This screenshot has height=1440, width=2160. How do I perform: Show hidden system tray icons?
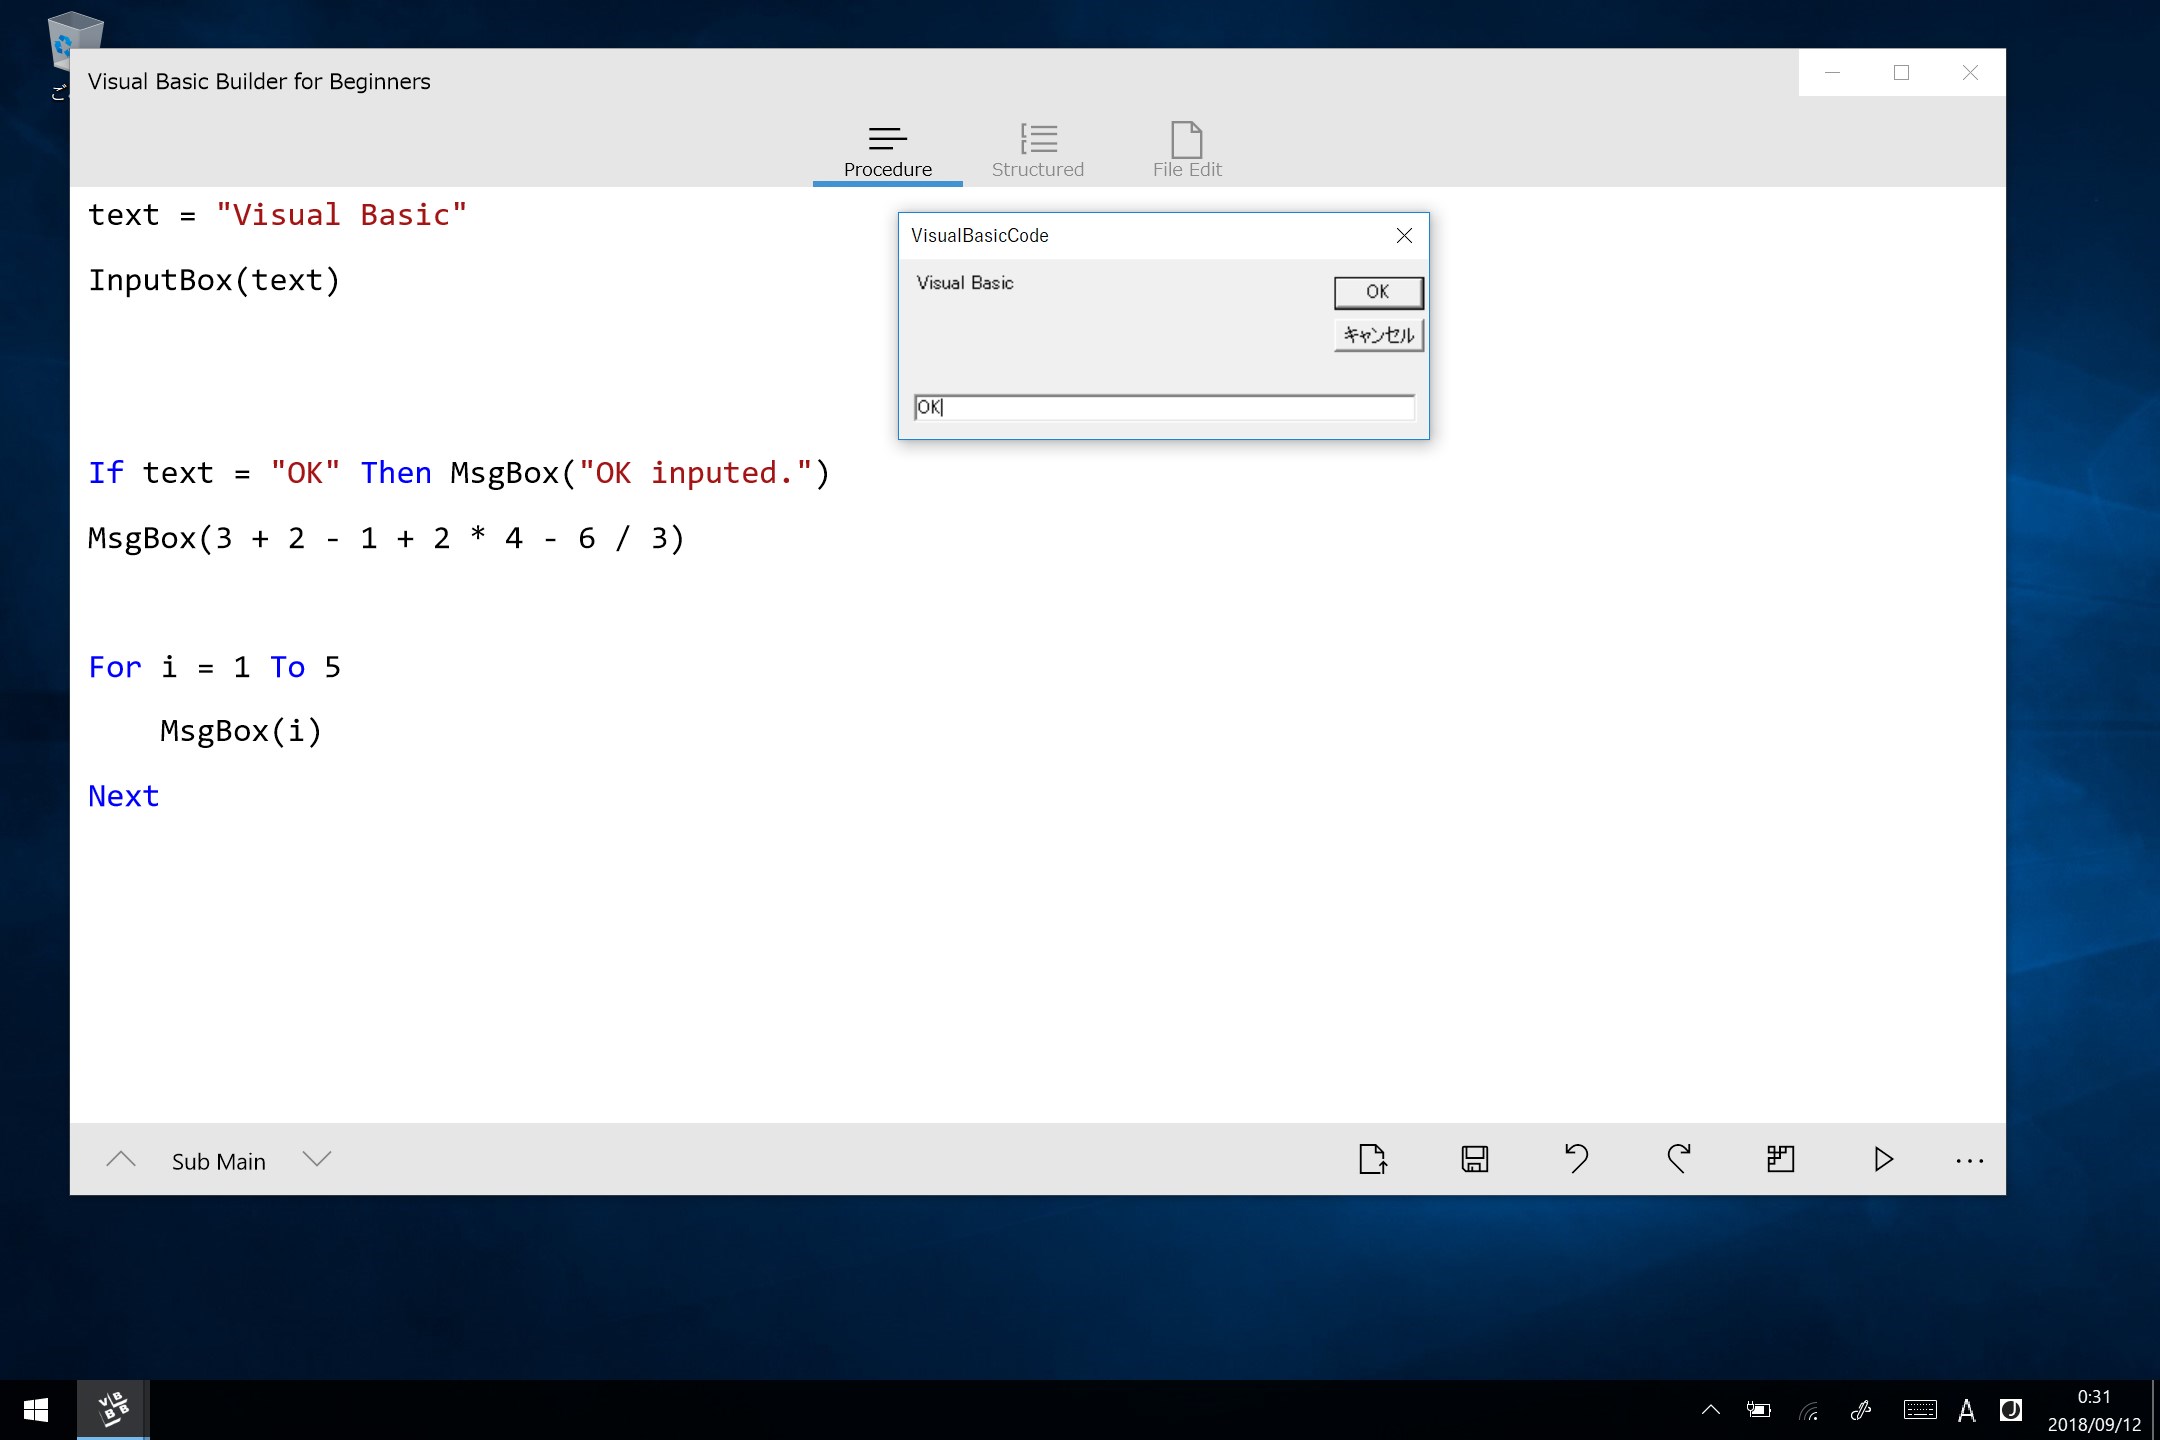click(x=1711, y=1410)
